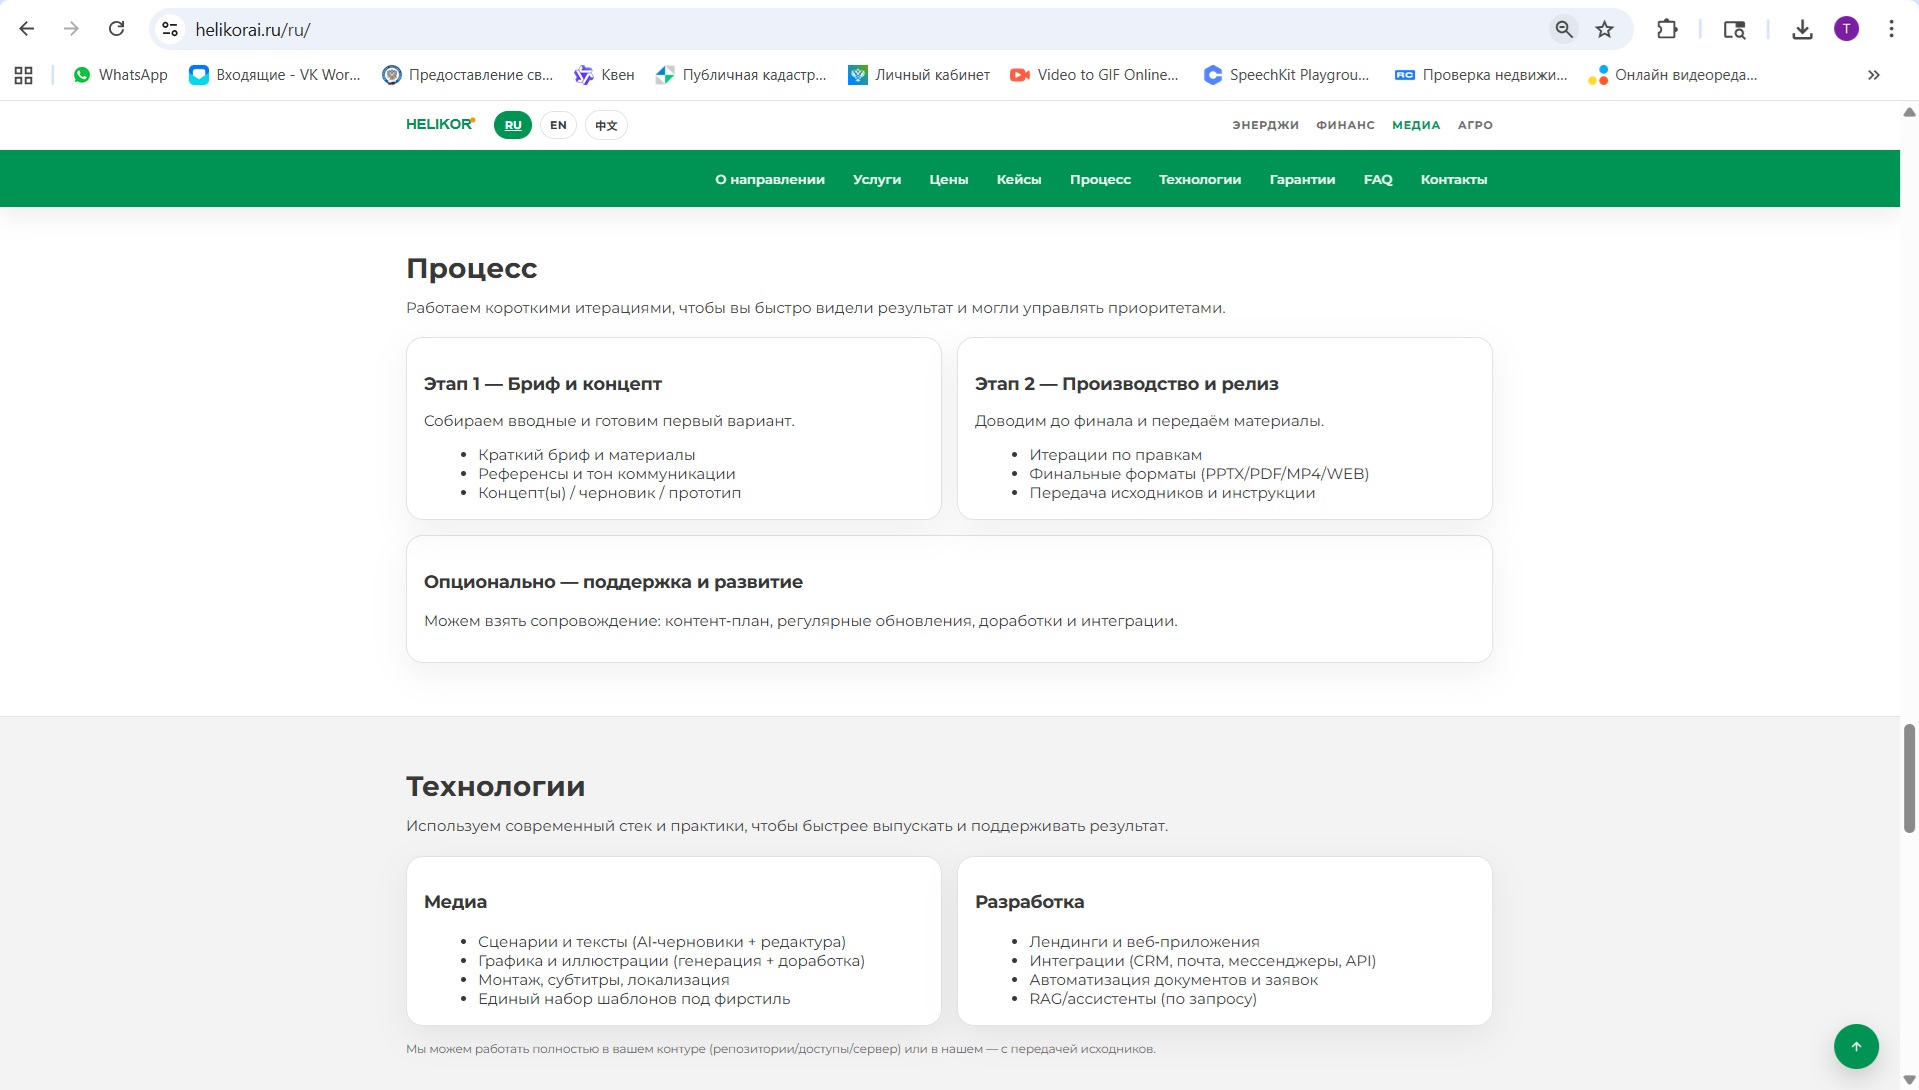Bookmark this page with the star icon
The image size is (1919, 1090).
pyautogui.click(x=1605, y=29)
